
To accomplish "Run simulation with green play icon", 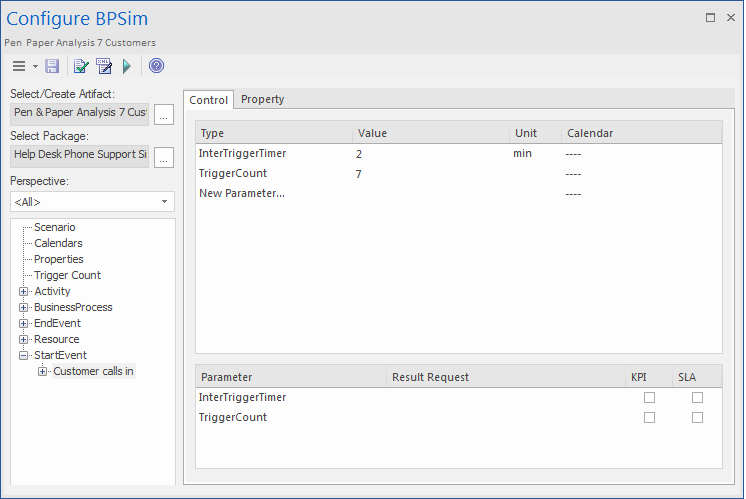I will (127, 66).
